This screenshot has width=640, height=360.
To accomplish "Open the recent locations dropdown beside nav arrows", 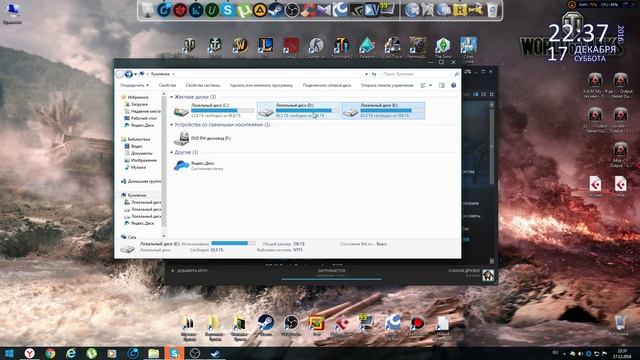I will (x=135, y=74).
